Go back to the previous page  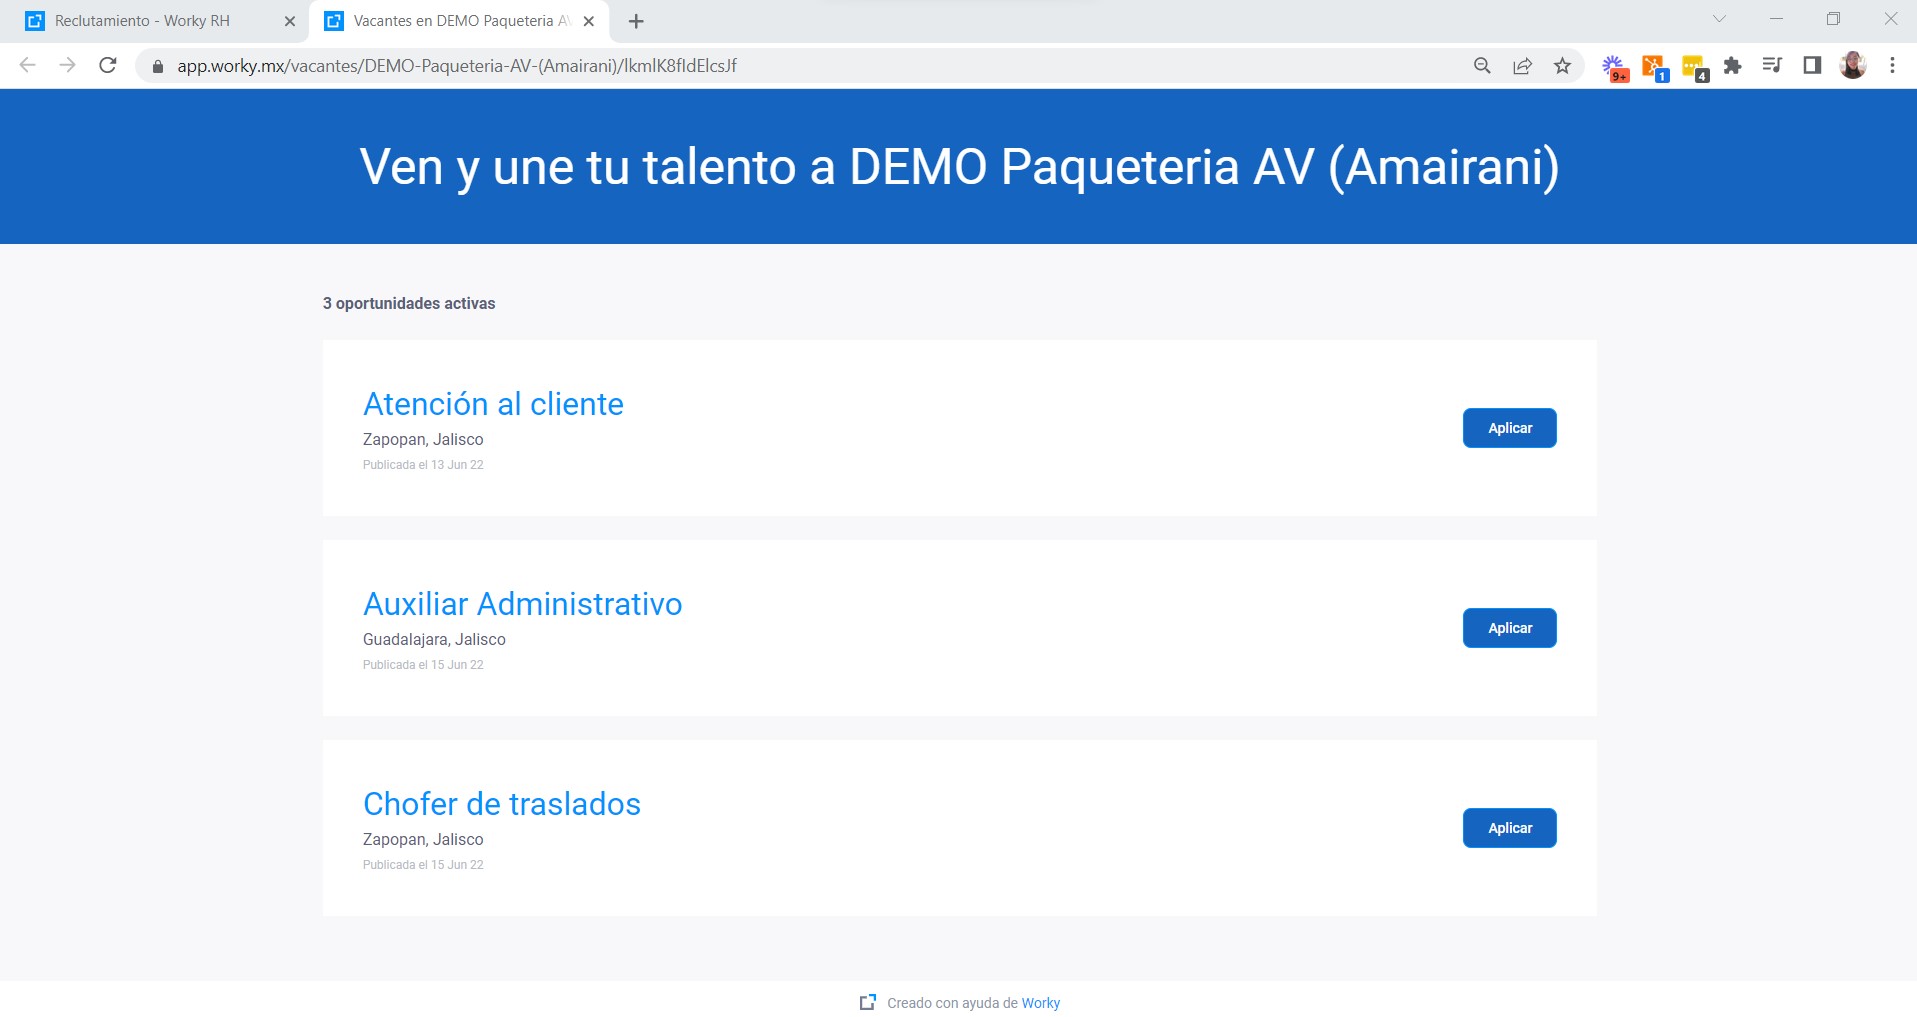(x=28, y=66)
